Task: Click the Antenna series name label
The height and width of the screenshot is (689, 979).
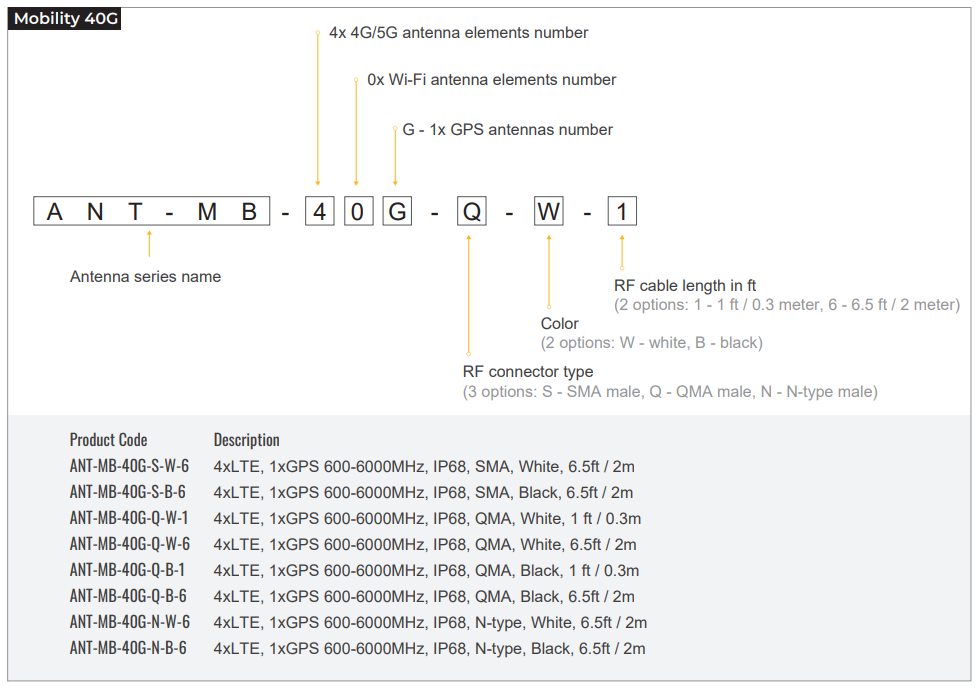Action: click(x=145, y=277)
